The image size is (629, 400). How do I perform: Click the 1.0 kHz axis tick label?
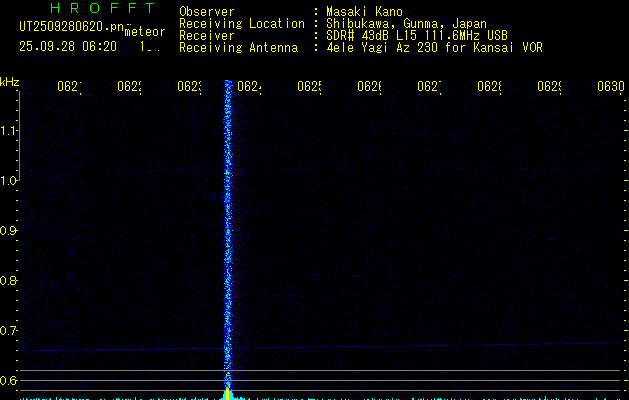8,181
